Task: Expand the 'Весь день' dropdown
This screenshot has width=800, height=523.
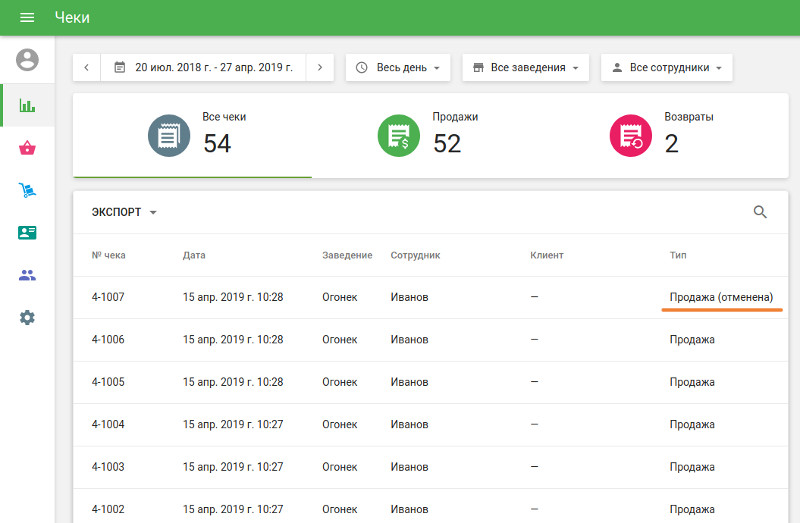Action: coord(398,68)
